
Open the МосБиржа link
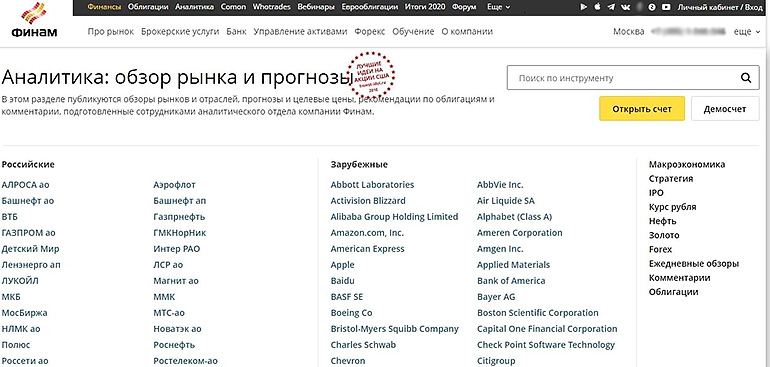25,313
